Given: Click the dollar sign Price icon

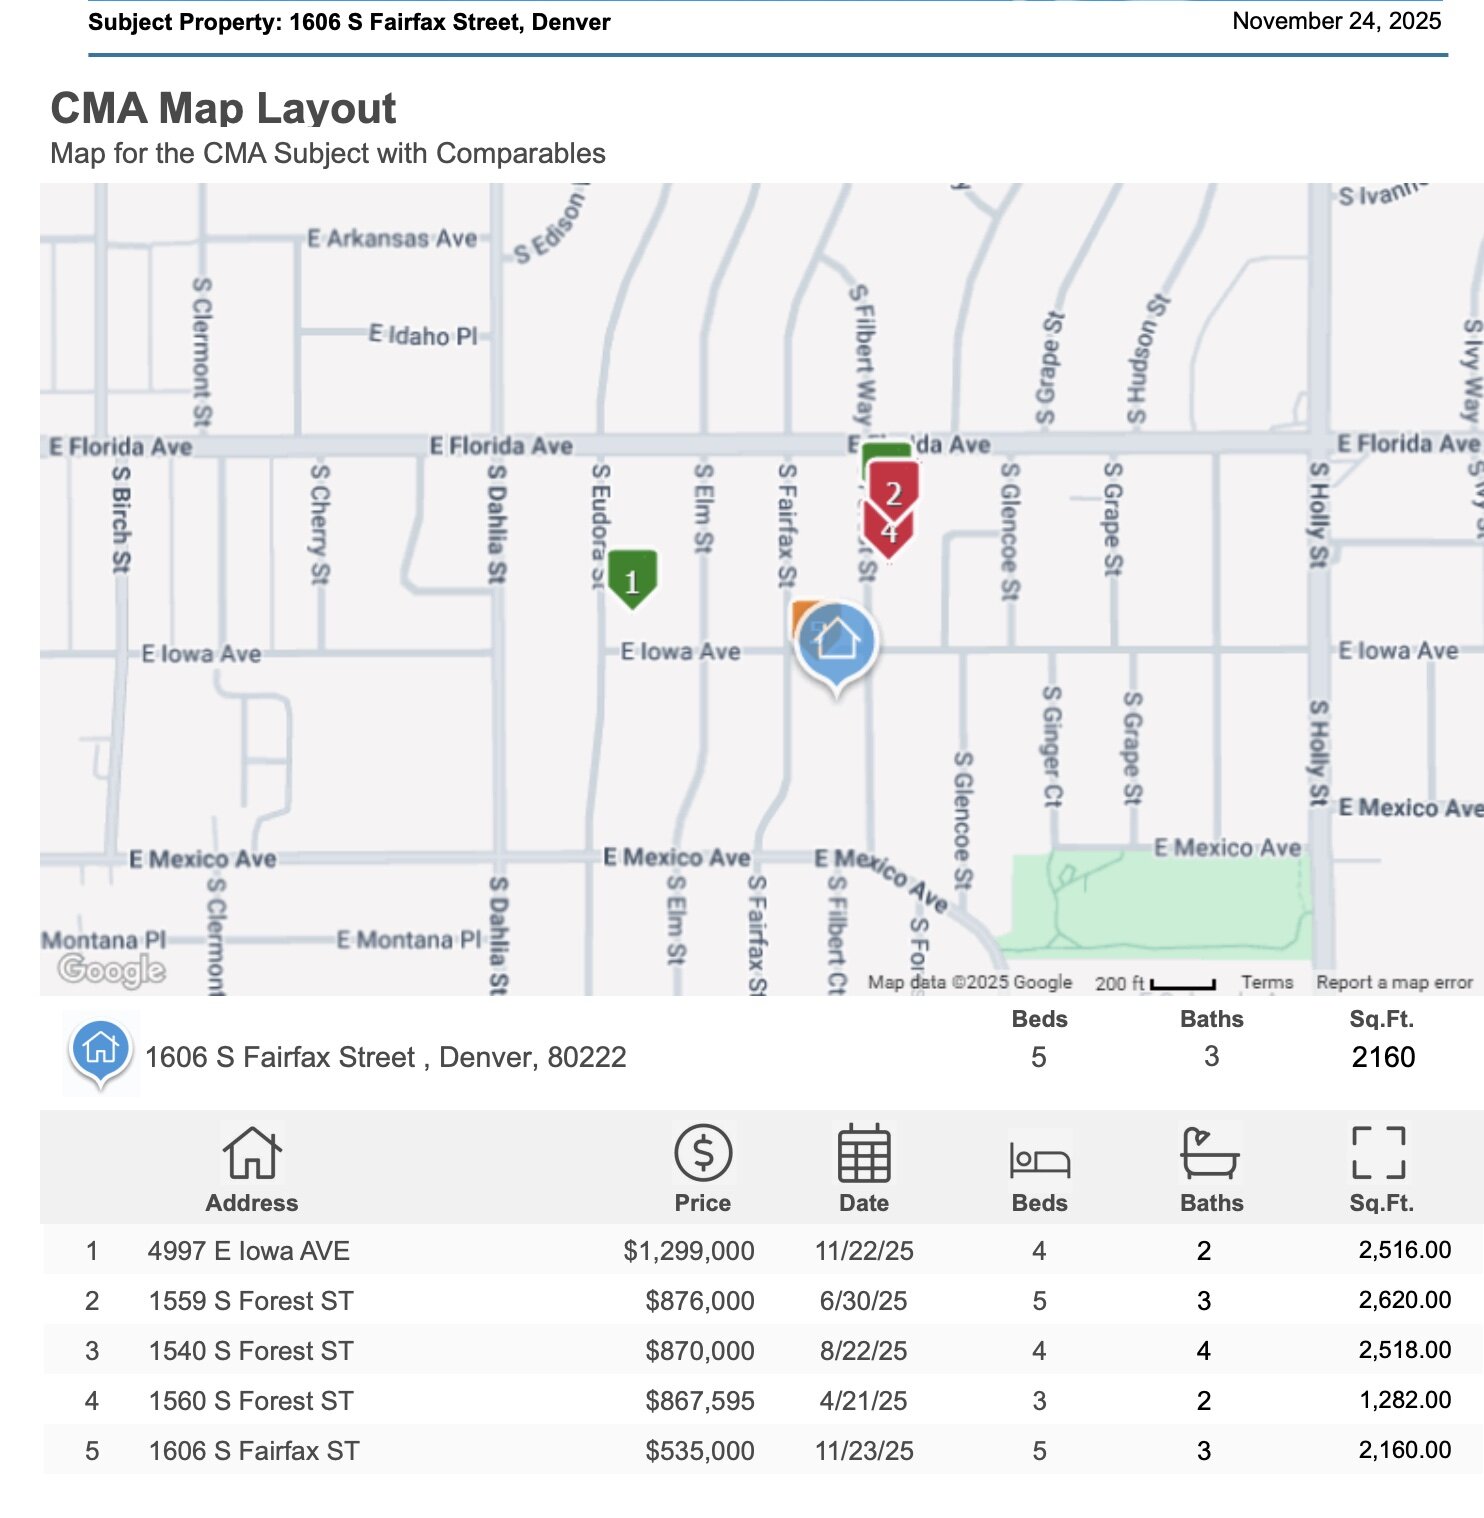Looking at the screenshot, I should pyautogui.click(x=703, y=1153).
